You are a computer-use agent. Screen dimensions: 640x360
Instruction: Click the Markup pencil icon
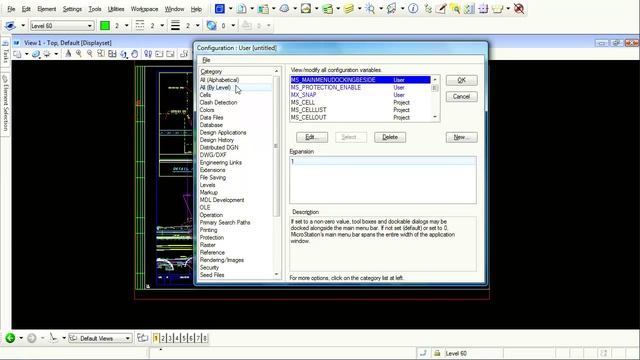[x=441, y=9]
